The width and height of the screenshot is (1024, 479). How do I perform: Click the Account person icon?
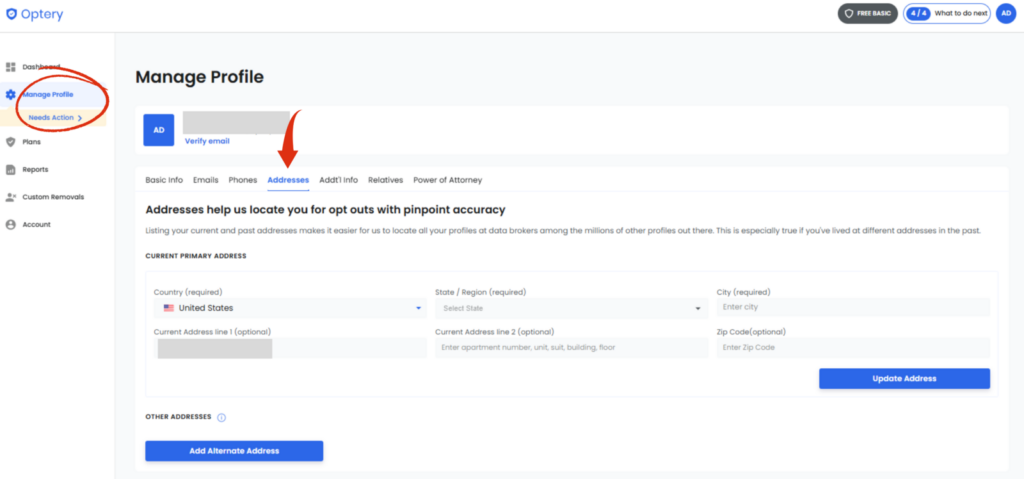click(10, 224)
